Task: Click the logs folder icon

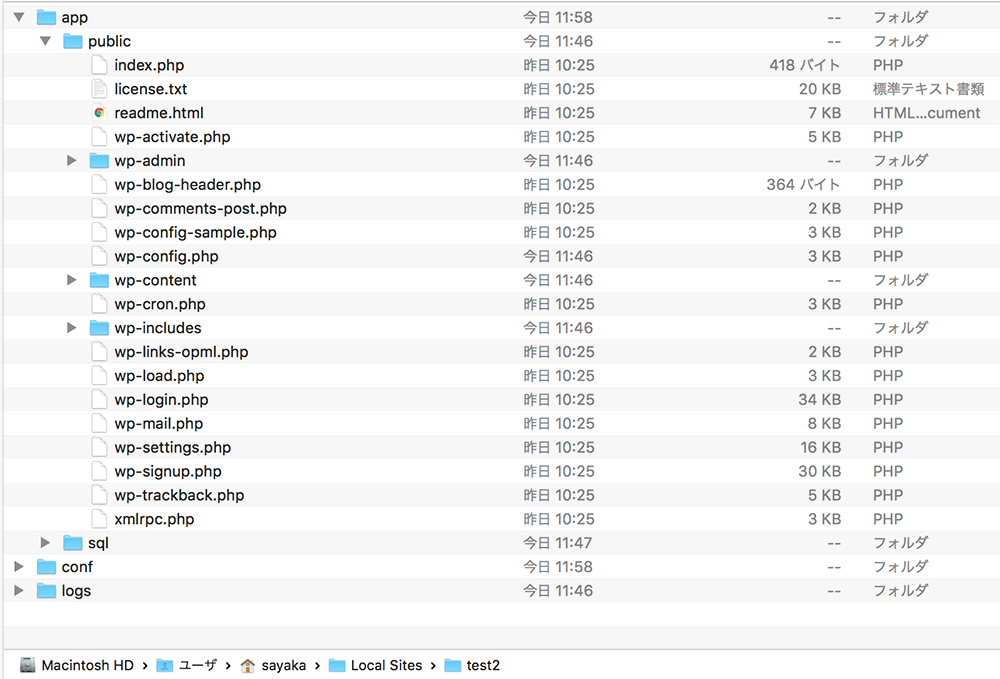Action: [x=47, y=590]
